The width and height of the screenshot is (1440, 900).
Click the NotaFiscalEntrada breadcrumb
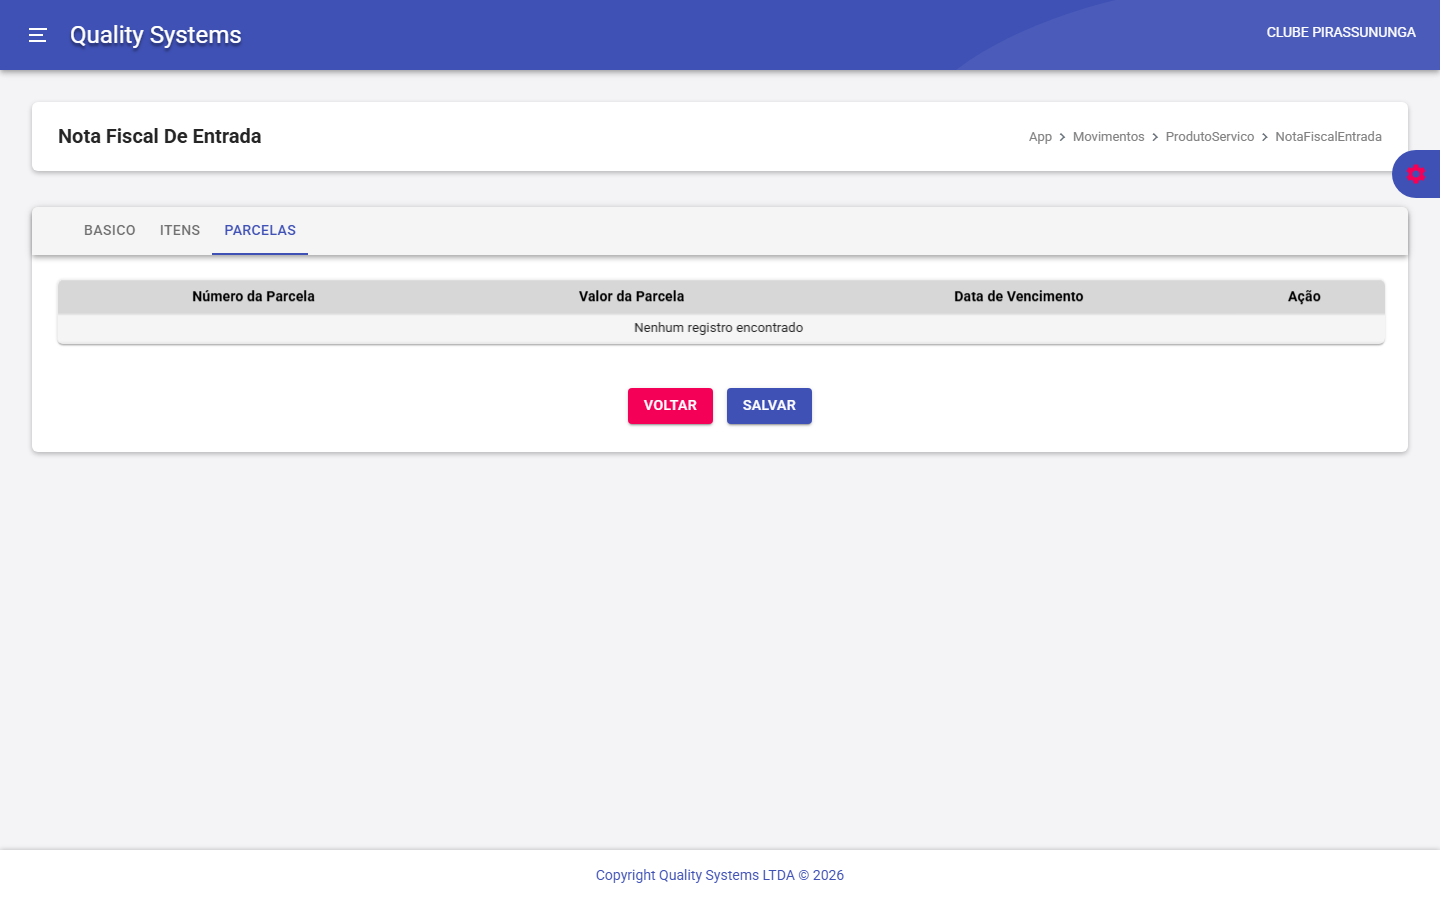1328,137
